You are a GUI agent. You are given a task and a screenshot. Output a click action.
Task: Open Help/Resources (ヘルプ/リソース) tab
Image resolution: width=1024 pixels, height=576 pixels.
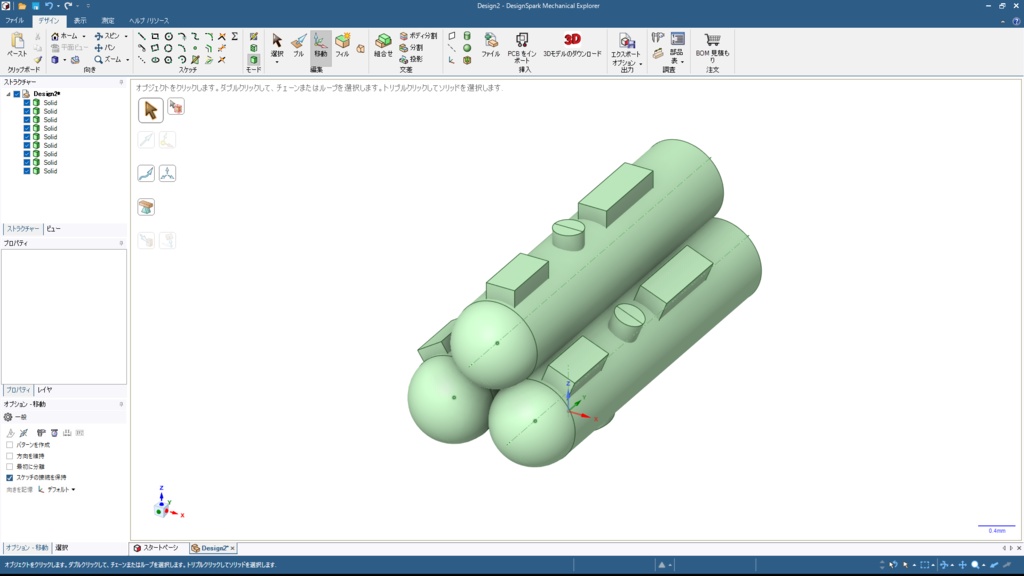(149, 21)
